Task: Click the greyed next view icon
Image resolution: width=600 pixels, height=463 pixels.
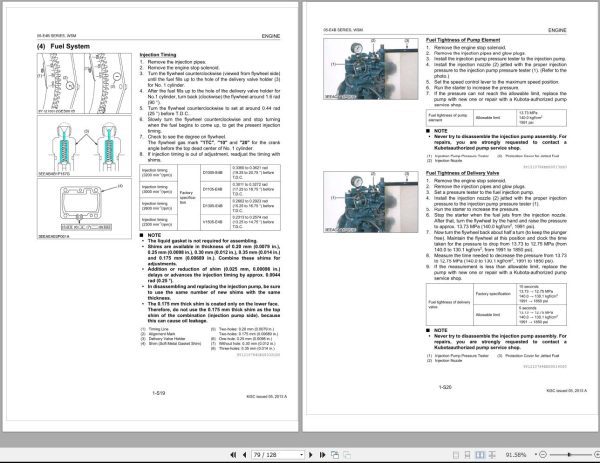Action: [x=347, y=455]
